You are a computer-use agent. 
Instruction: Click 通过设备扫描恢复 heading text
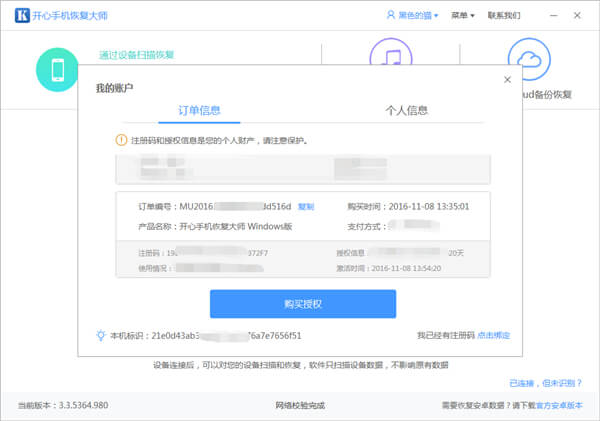click(x=137, y=55)
